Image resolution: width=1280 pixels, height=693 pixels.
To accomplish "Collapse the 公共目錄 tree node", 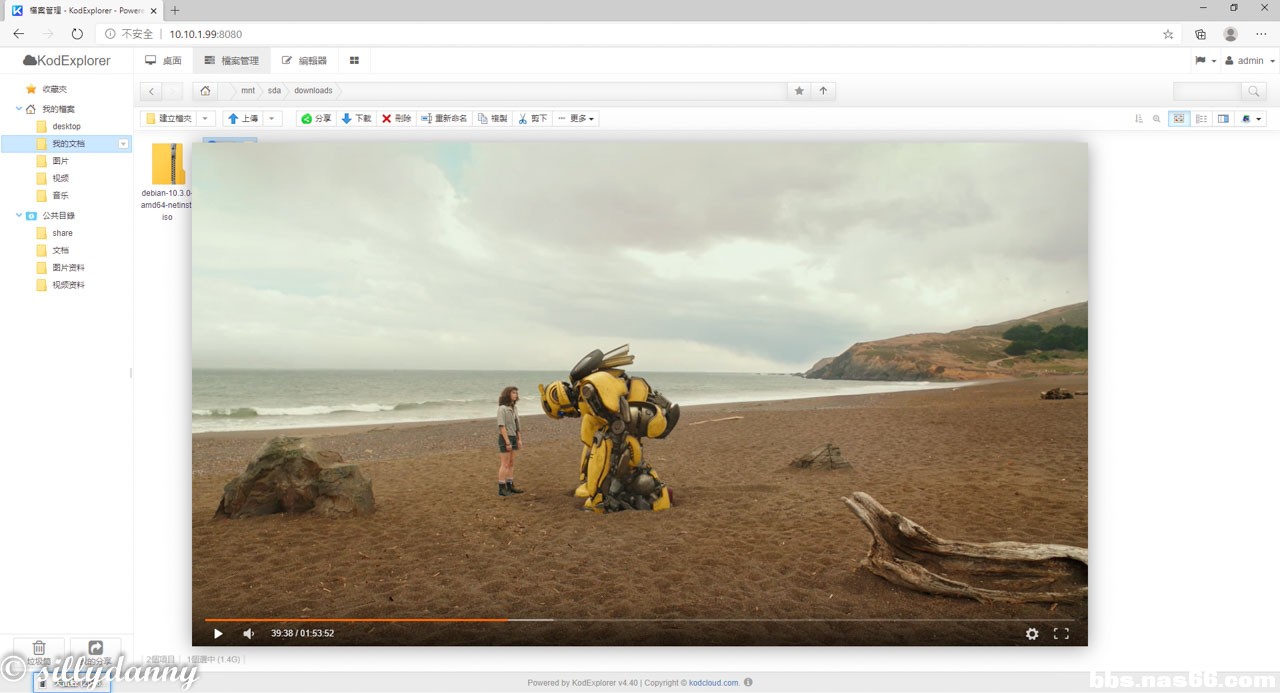I will 19,215.
